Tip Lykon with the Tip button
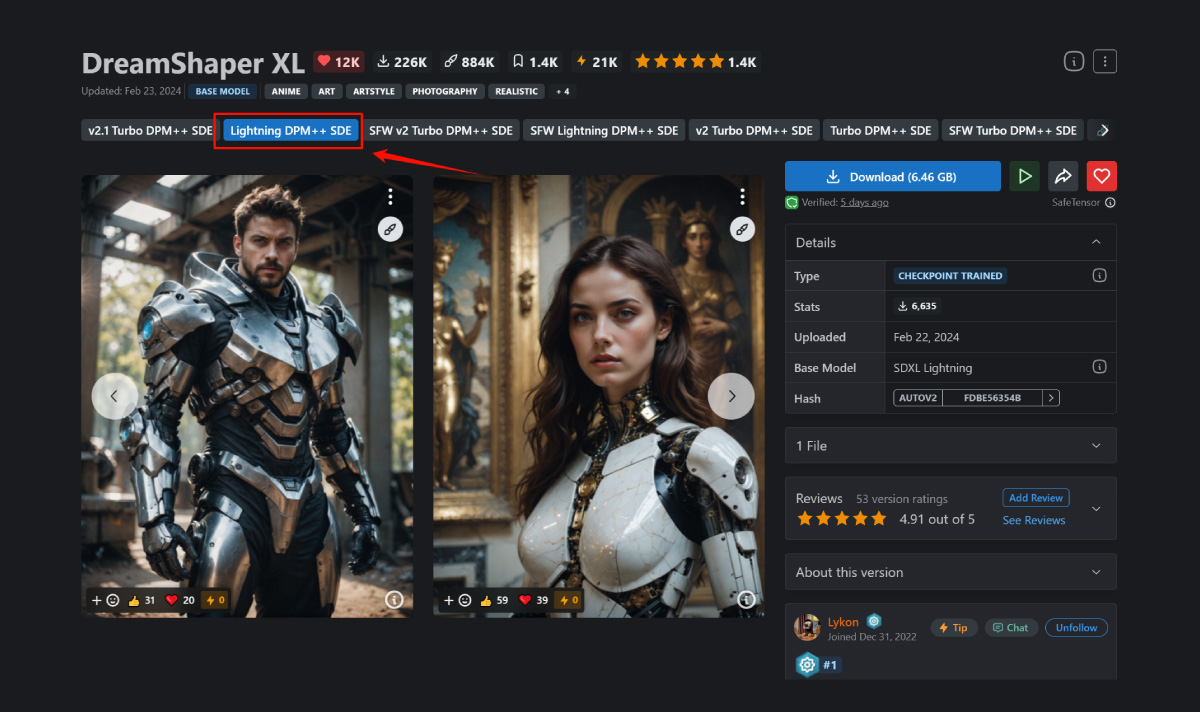This screenshot has width=1200, height=712. point(954,627)
